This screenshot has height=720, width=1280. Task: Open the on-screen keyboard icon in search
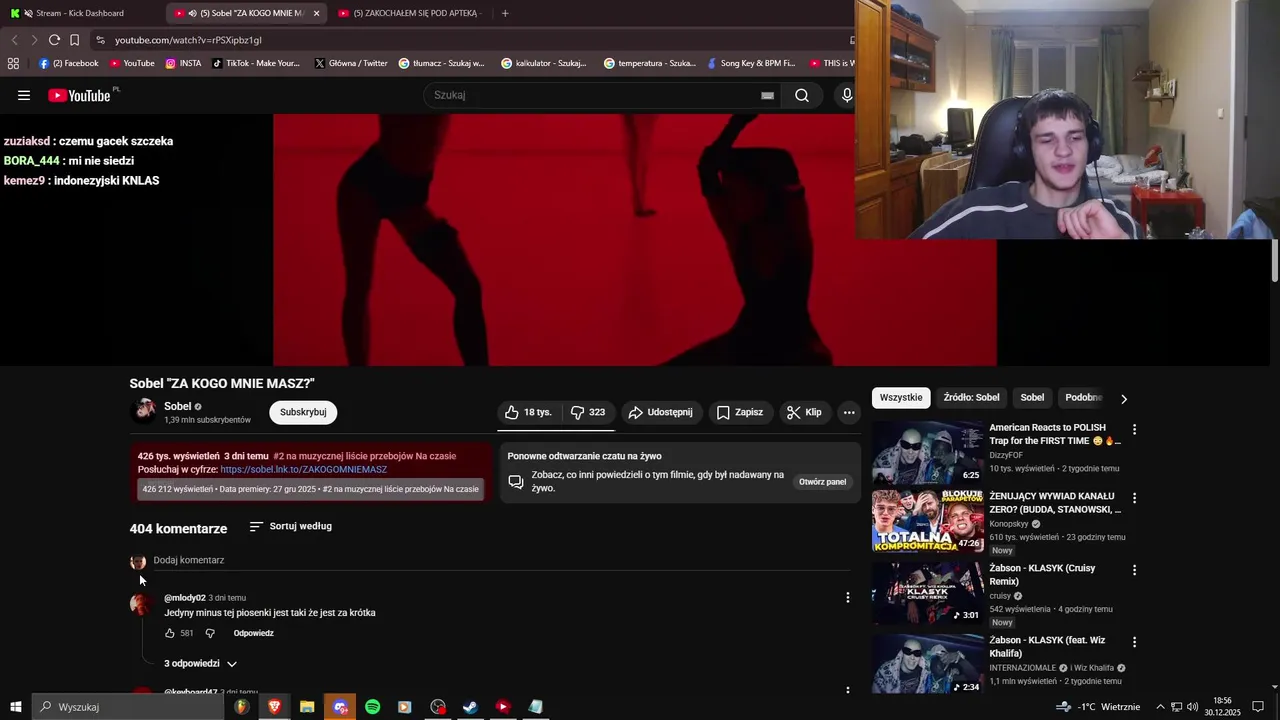tap(767, 95)
